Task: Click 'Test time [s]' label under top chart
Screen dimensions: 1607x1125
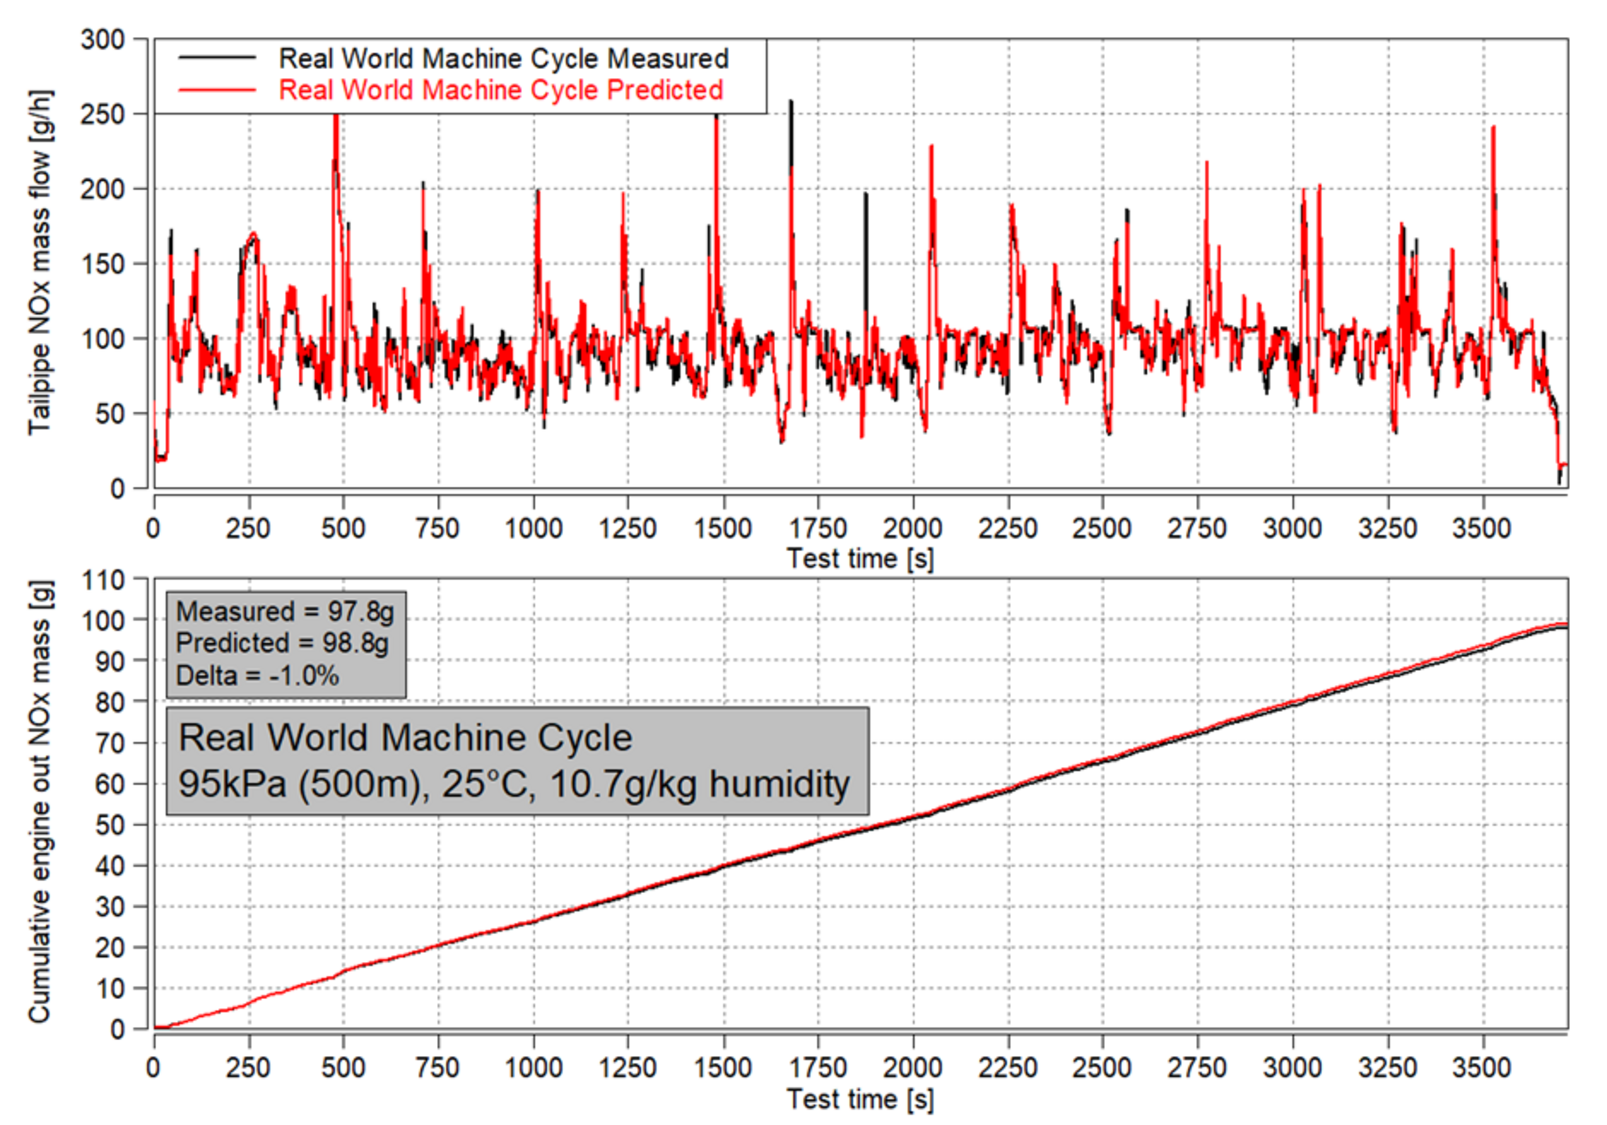Action: pos(860,558)
